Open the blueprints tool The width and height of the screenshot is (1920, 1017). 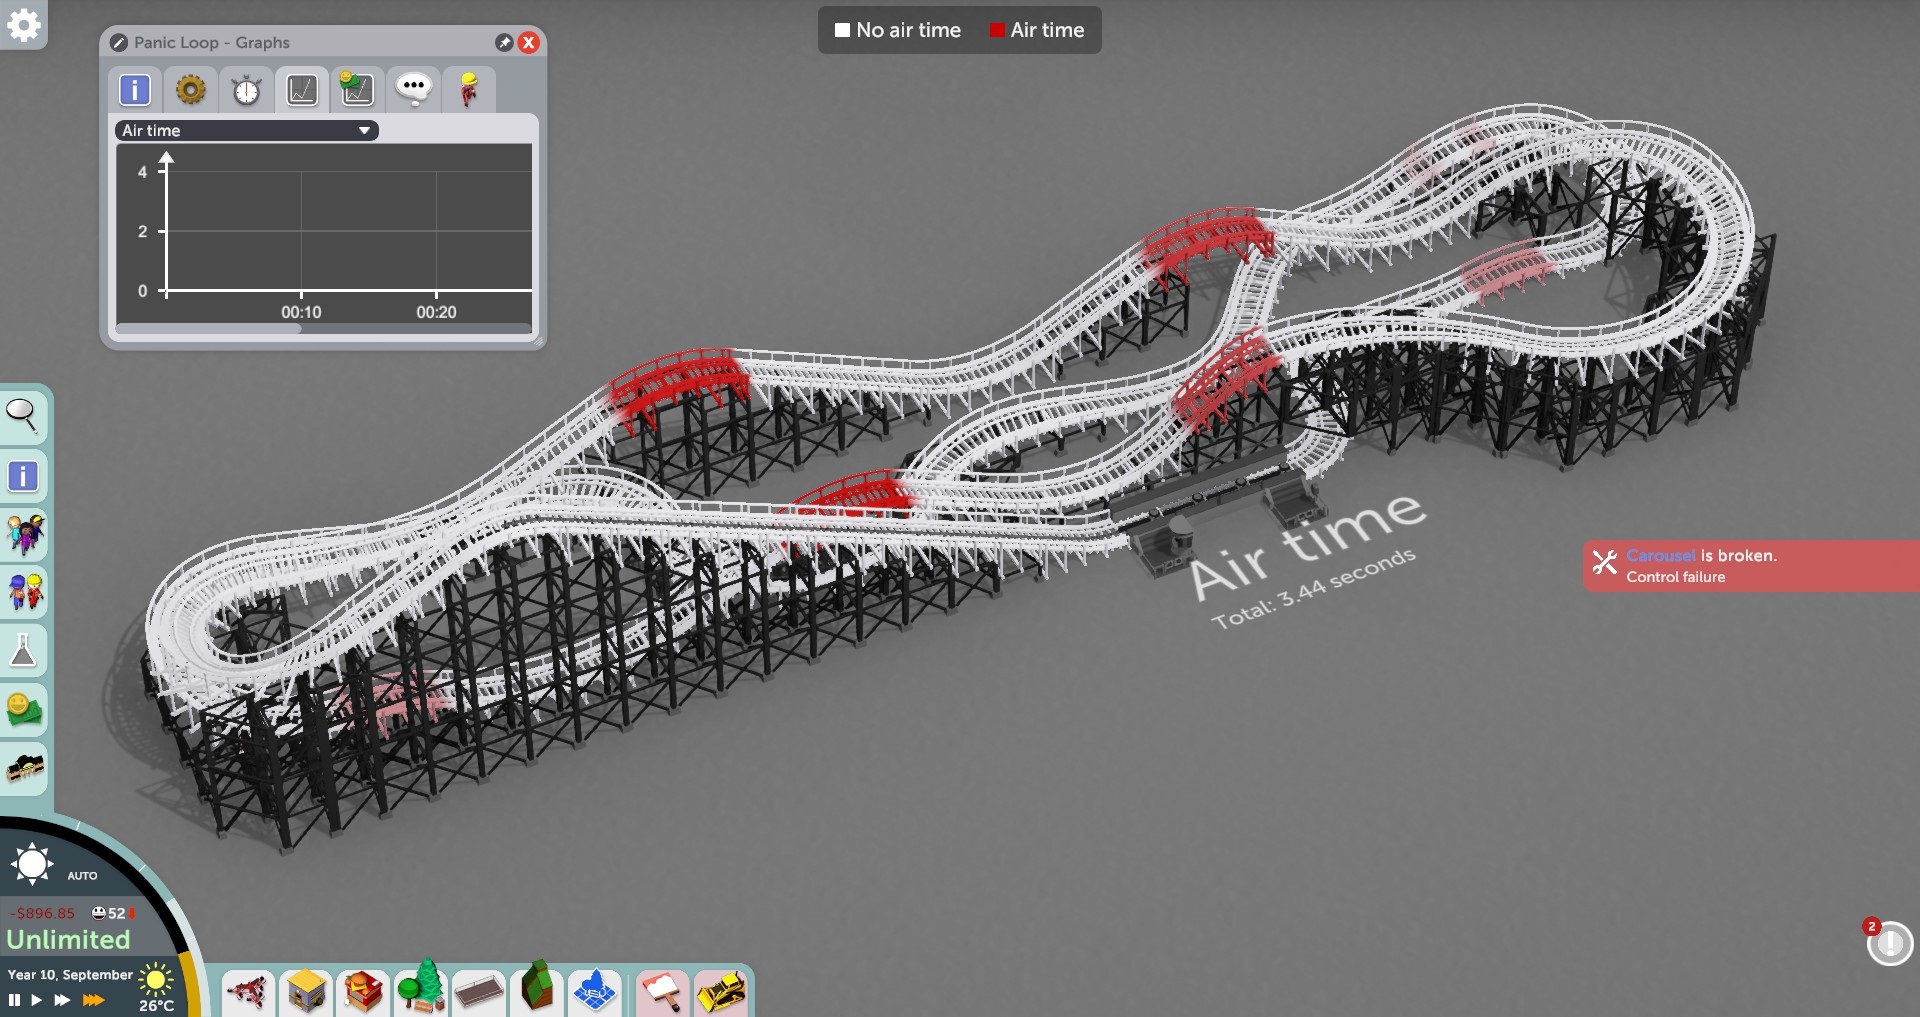coord(595,992)
